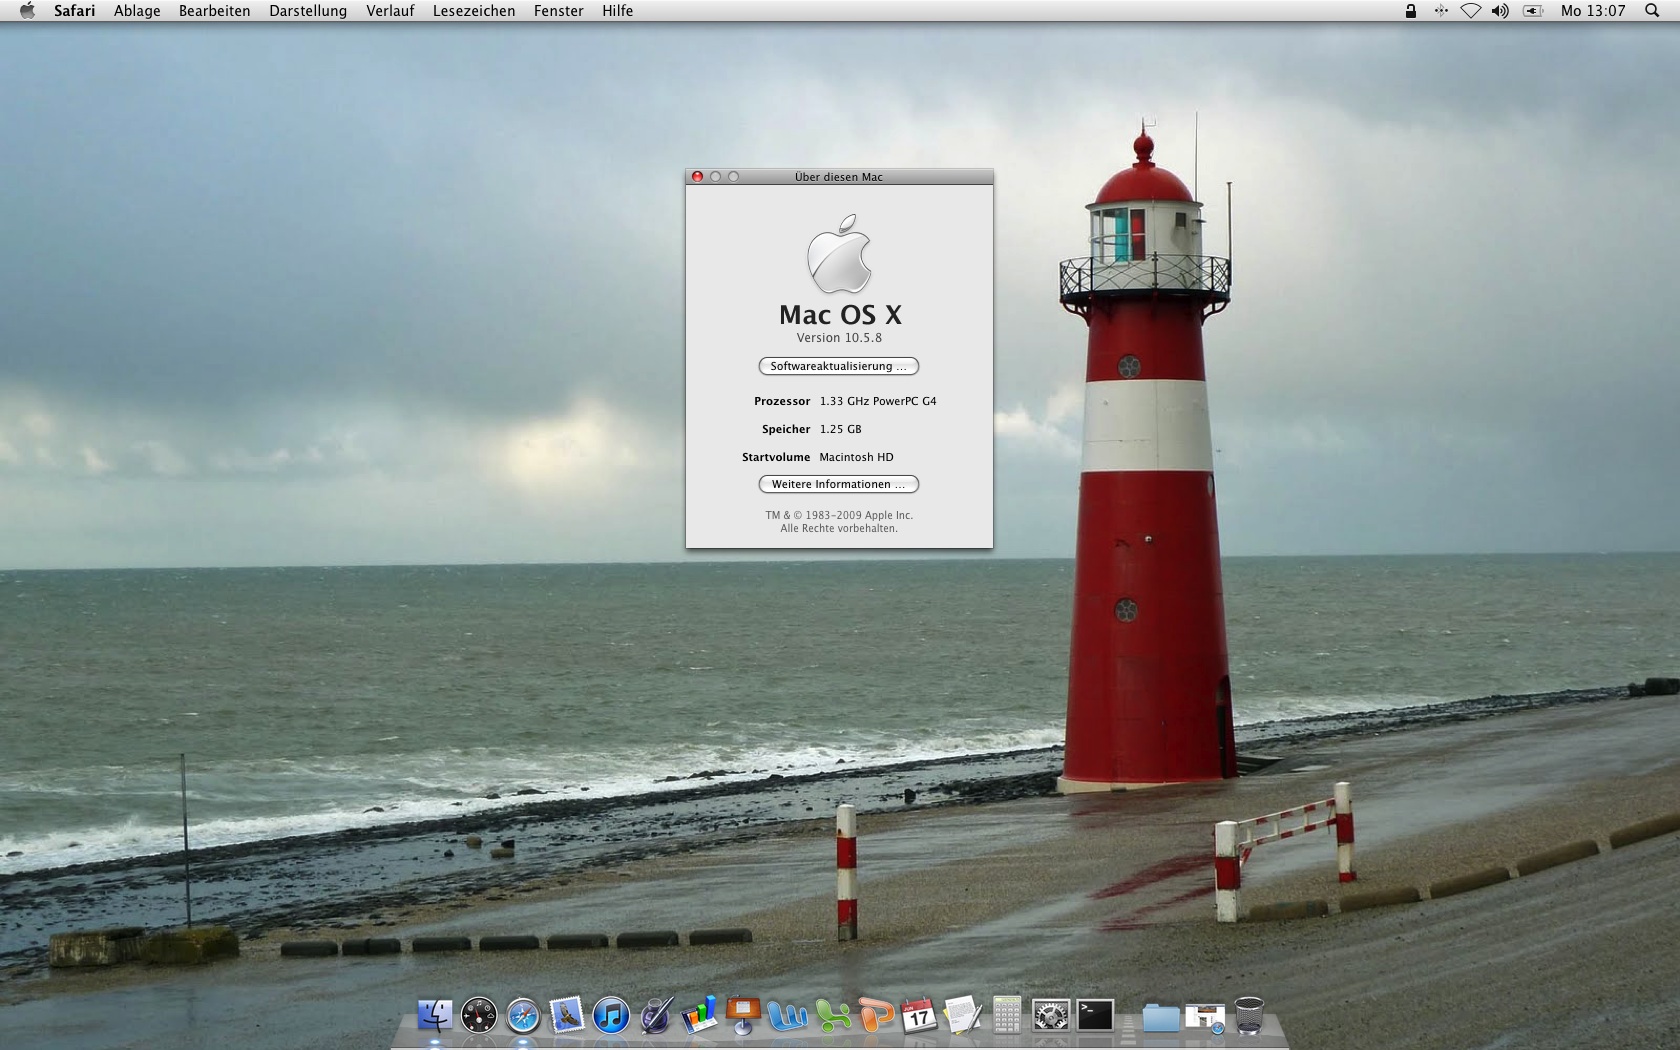The image size is (1680, 1050).
Task: Click the Softwareaktualisierung button
Action: click(x=839, y=366)
